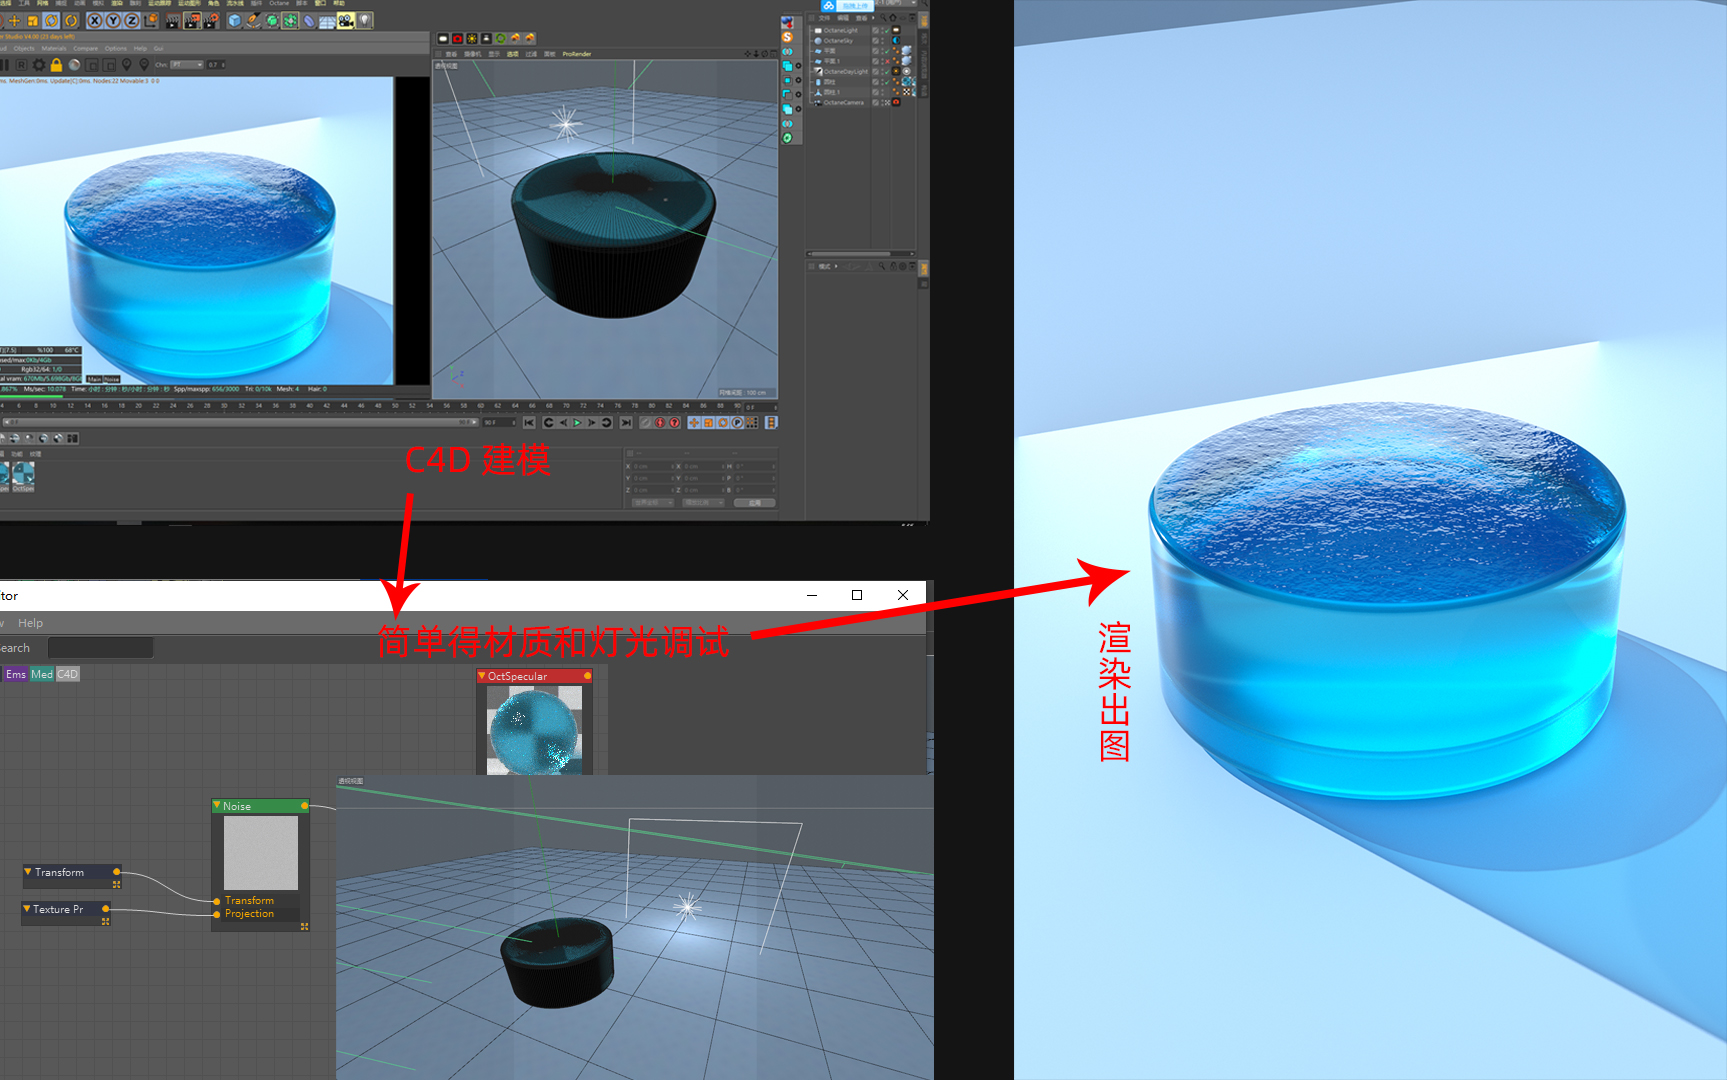Switch to the Ems node filter tab
The image size is (1727, 1080).
pos(16,674)
